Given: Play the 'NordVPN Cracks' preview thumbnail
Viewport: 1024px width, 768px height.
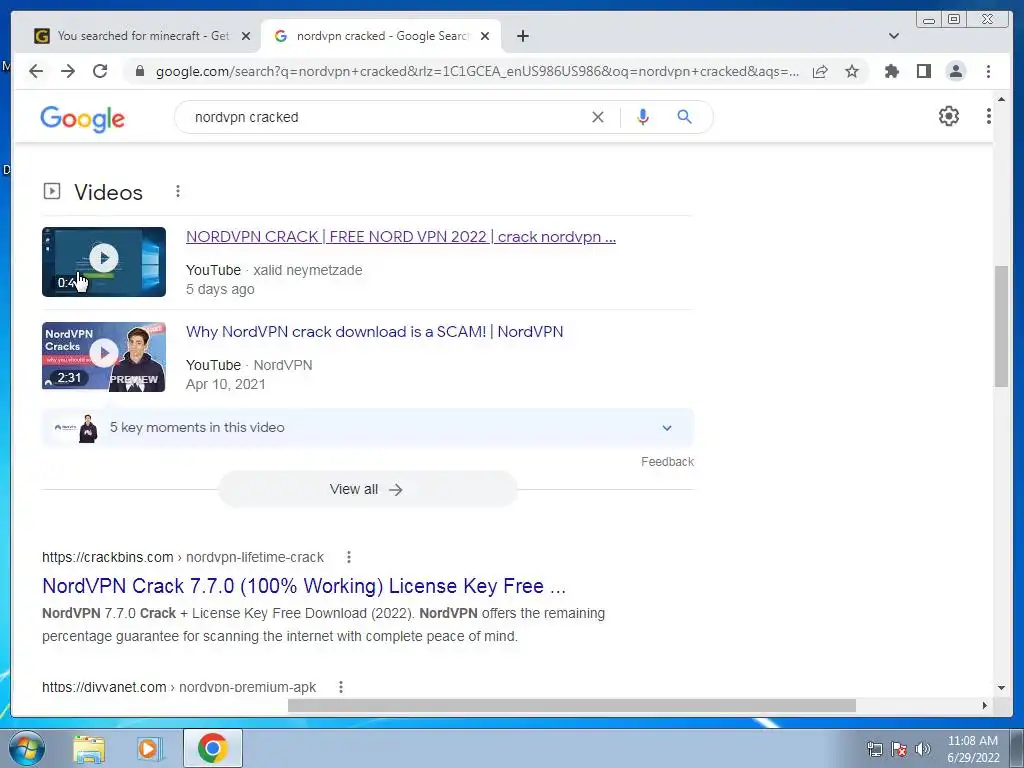Looking at the screenshot, I should click(104, 357).
